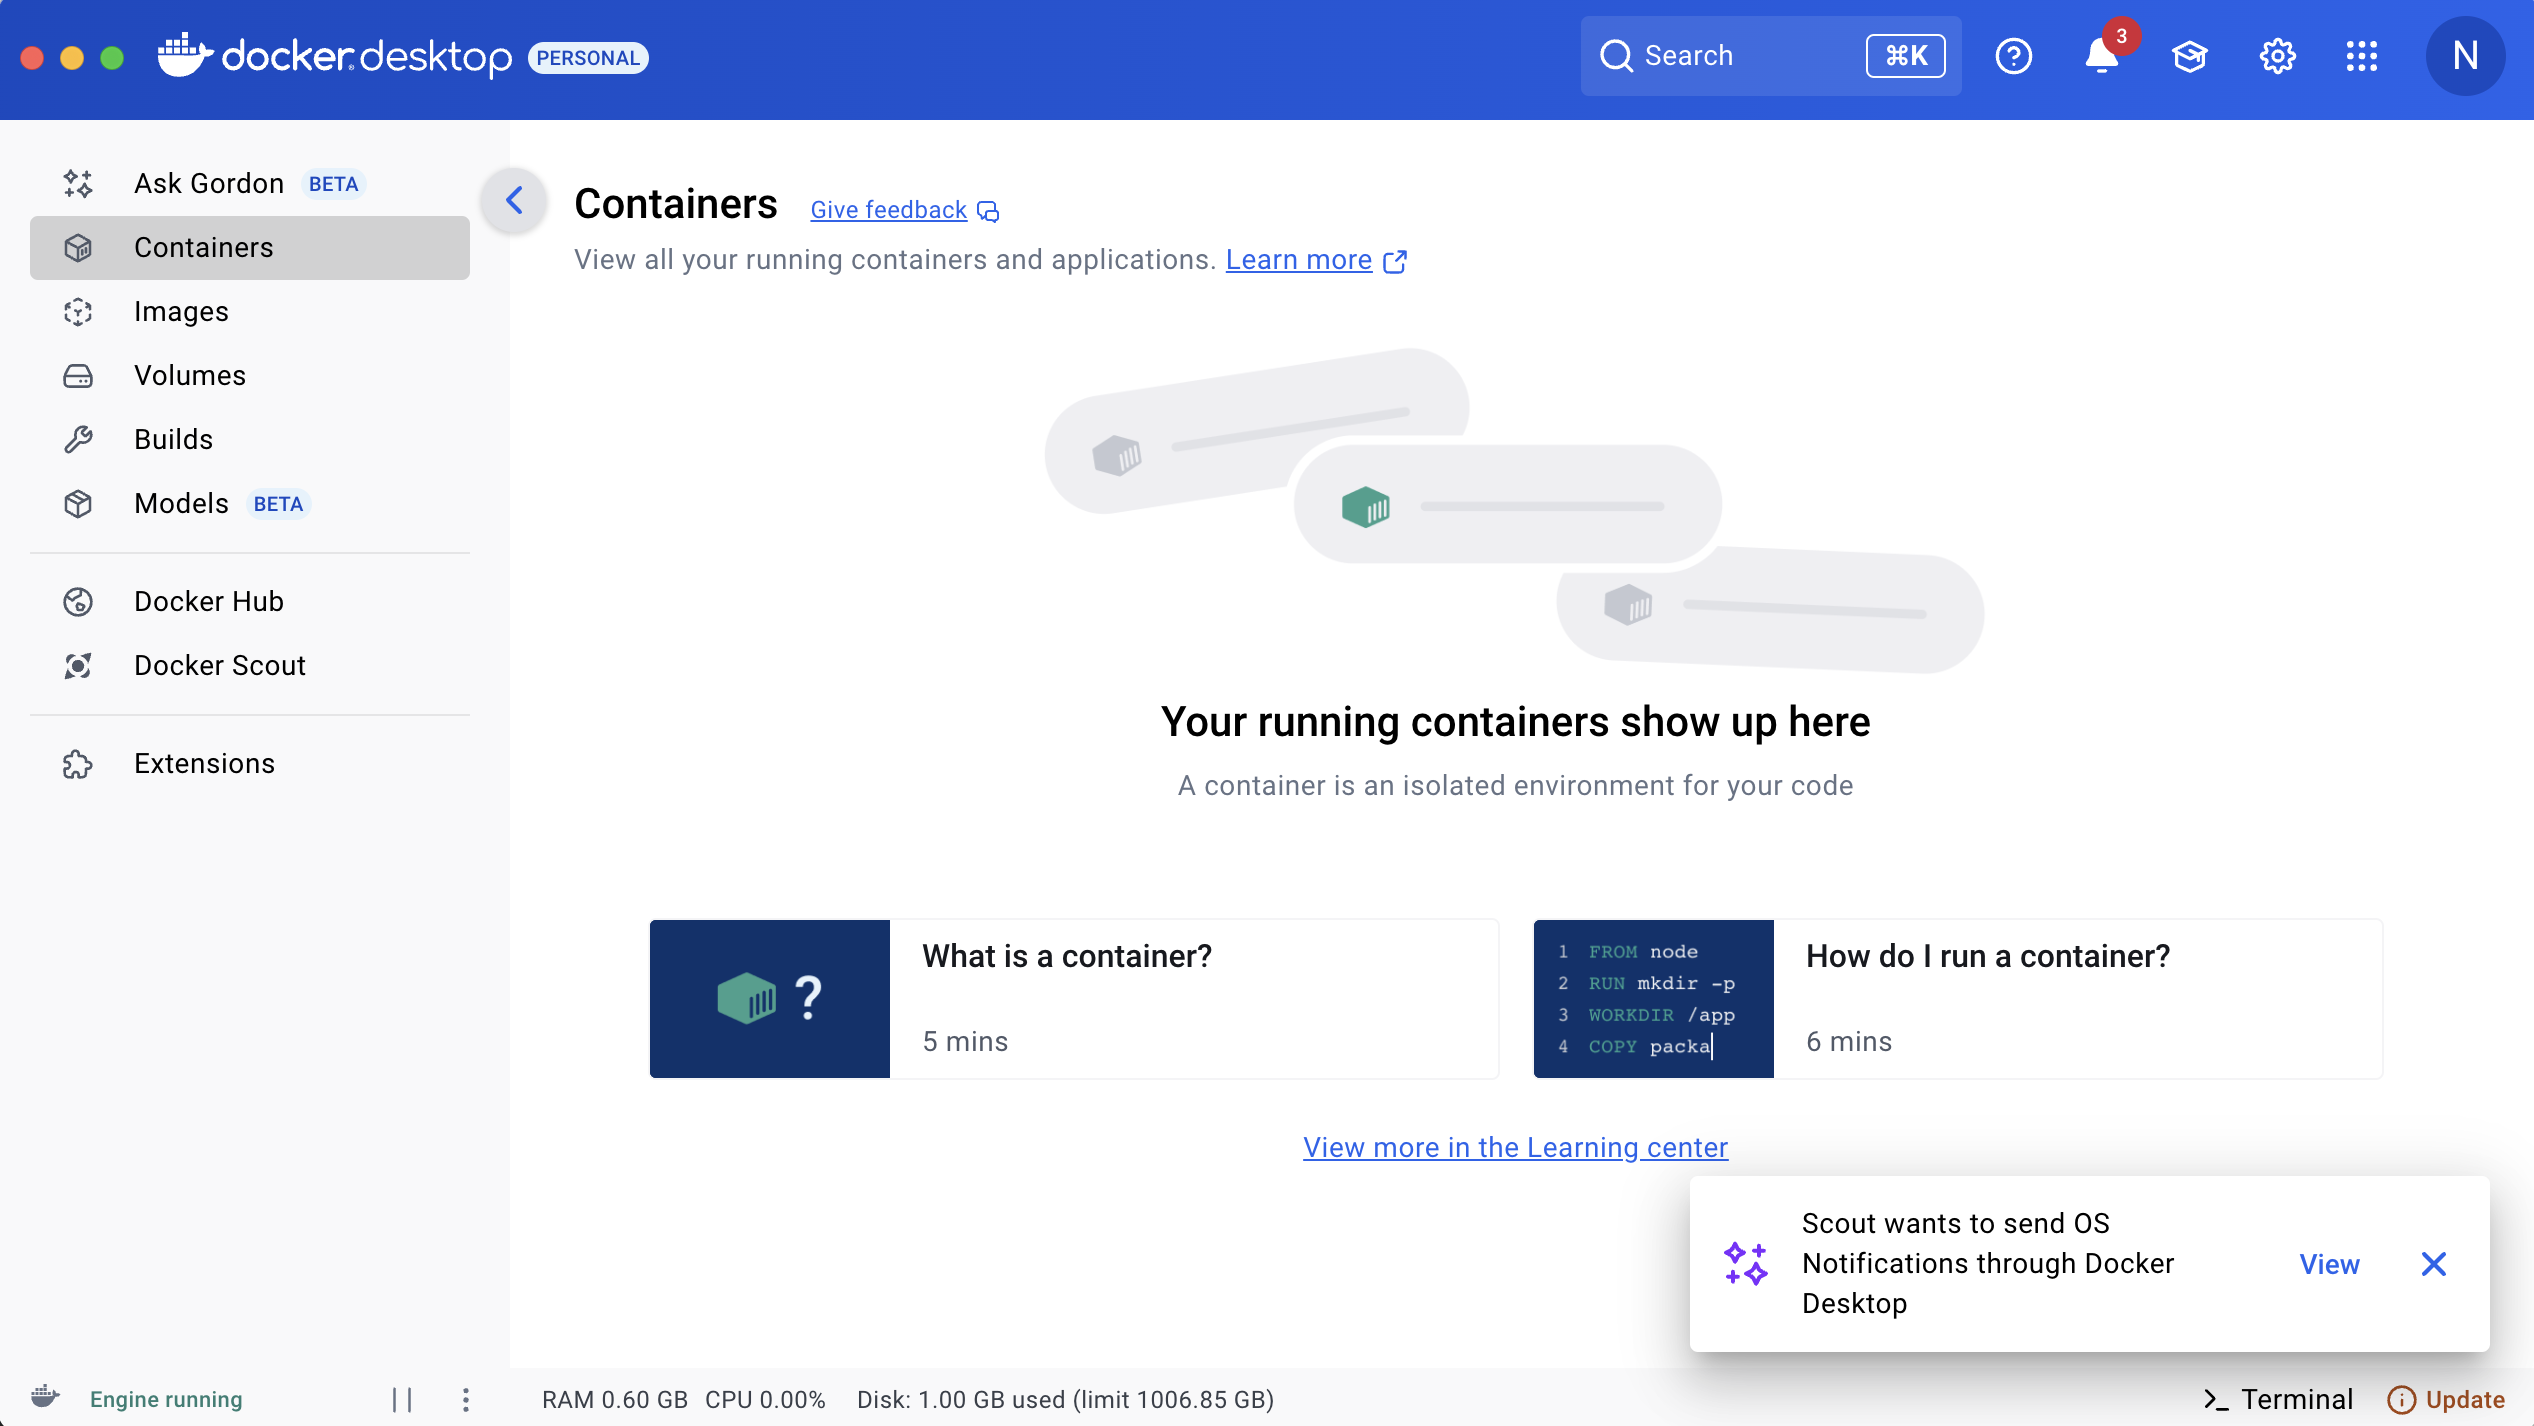Open engine options three-dot menu
Viewport: 2534px width, 1426px height.
click(x=465, y=1399)
